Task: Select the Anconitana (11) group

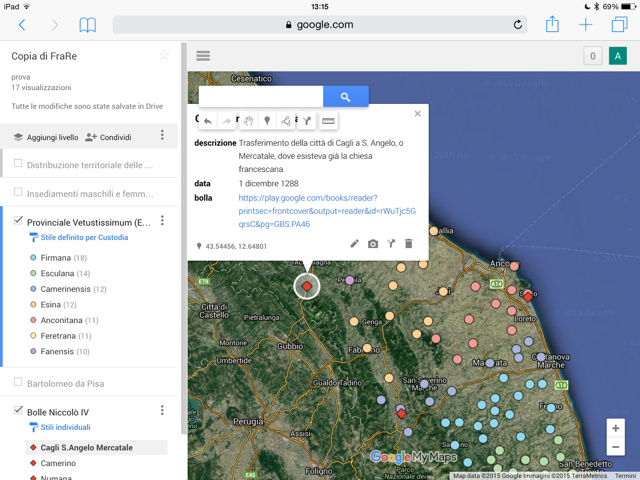Action: [64, 320]
